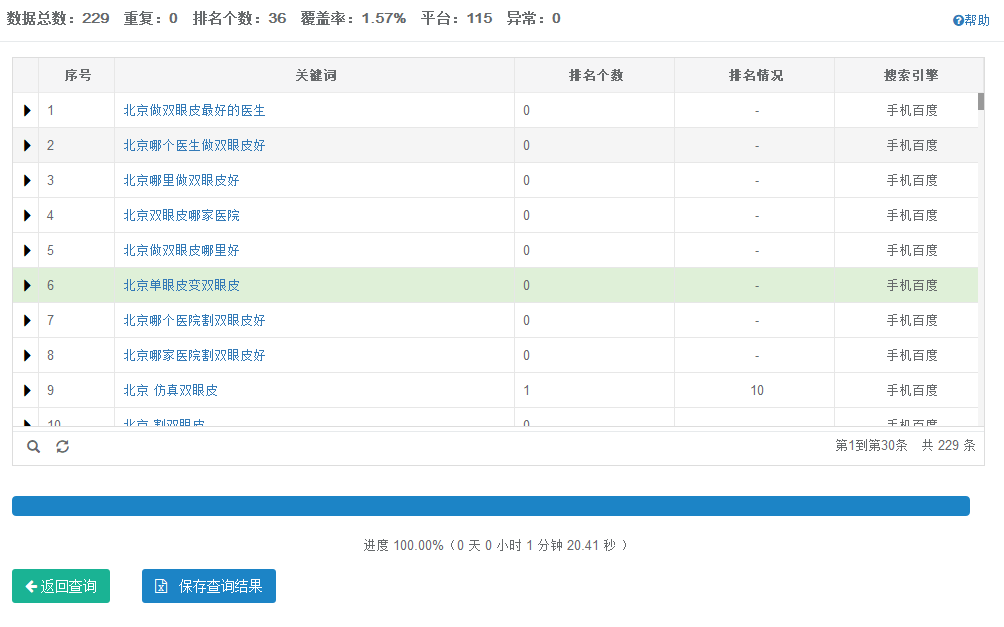
Task: Open keyword link 北京哪个医院割双眼皮好
Action: click(194, 320)
